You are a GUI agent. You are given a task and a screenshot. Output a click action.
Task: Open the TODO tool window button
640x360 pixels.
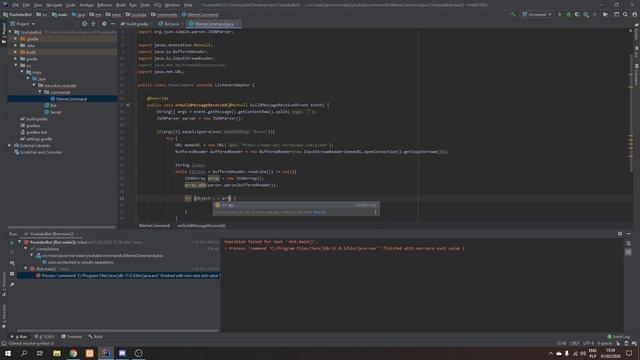[x=44, y=337]
